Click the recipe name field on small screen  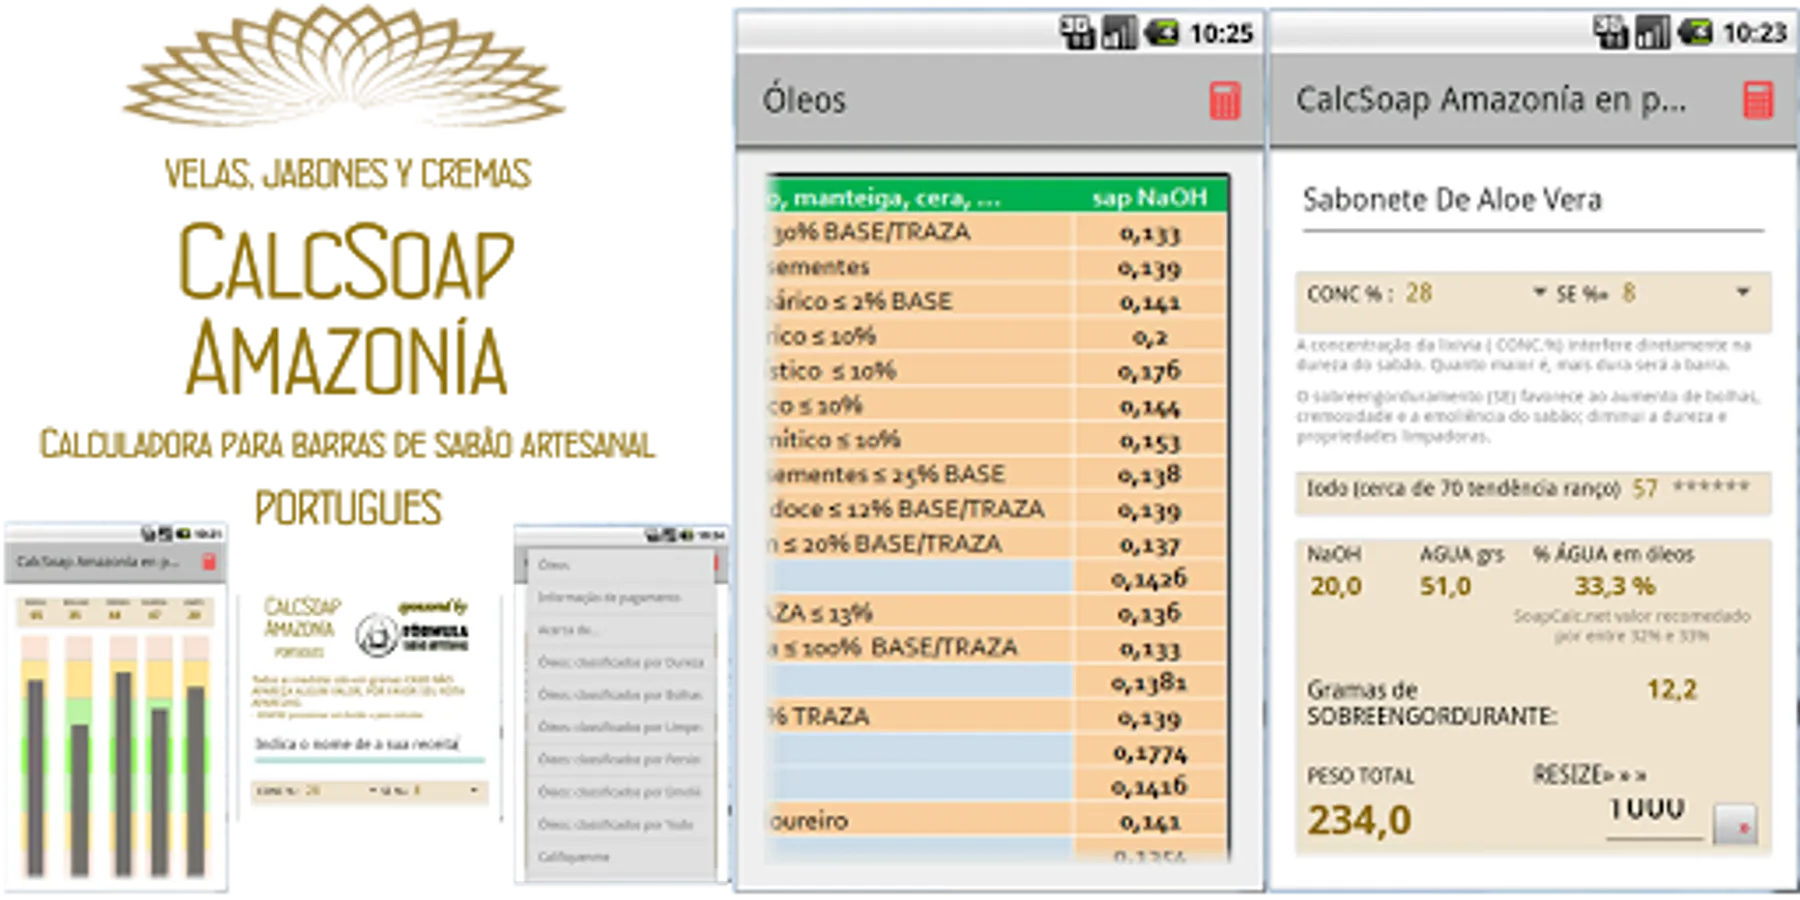[x=369, y=744]
